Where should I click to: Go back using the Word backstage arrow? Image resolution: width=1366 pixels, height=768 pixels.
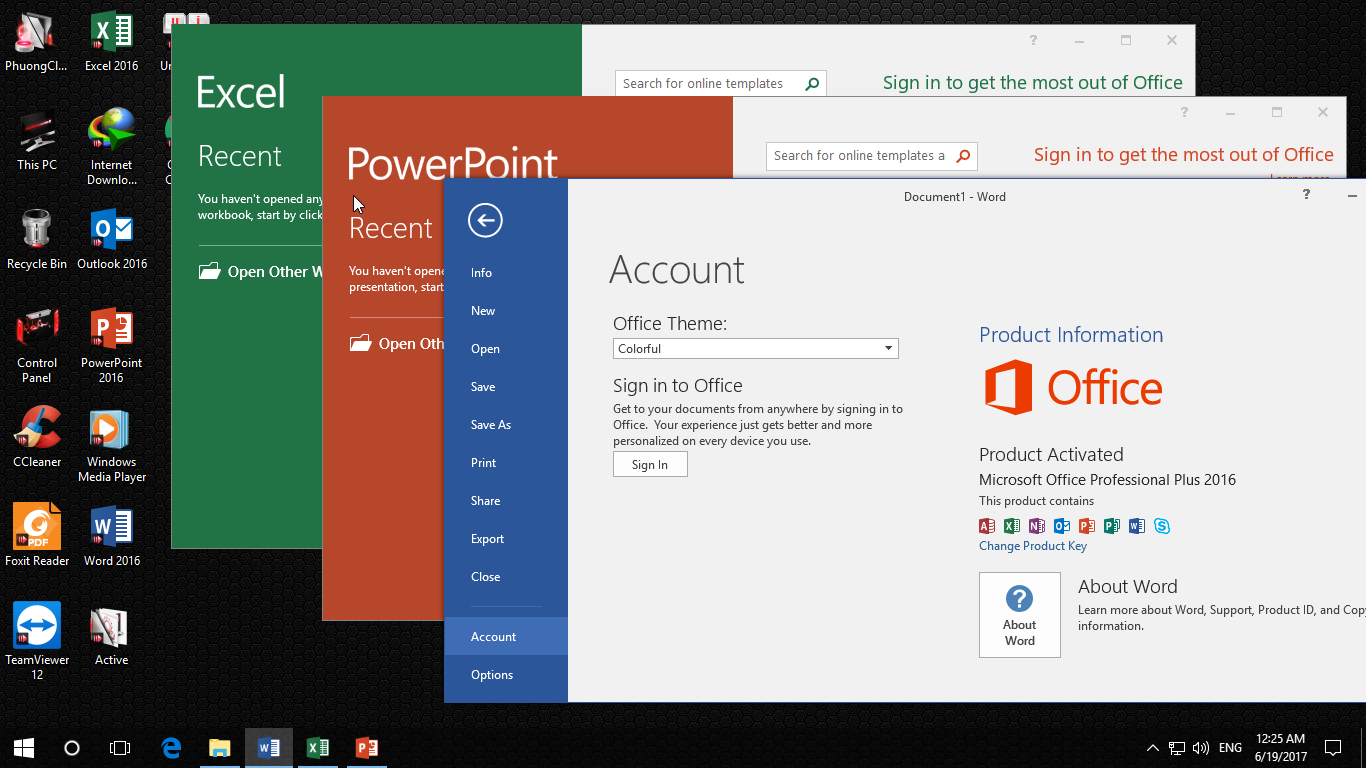[x=485, y=220]
